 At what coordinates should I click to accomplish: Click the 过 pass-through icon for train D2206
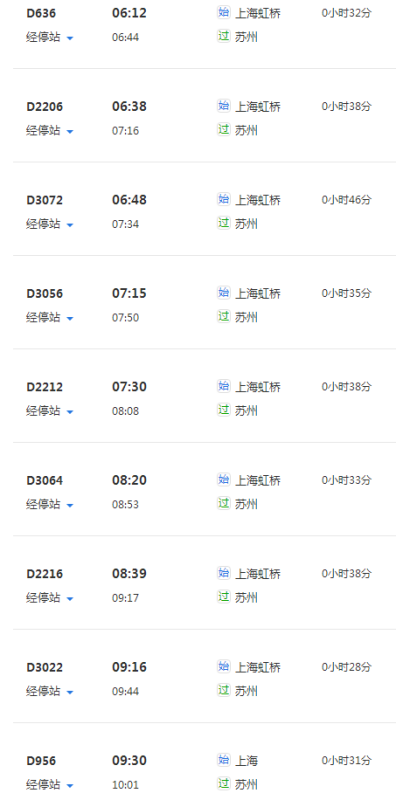click(x=224, y=130)
